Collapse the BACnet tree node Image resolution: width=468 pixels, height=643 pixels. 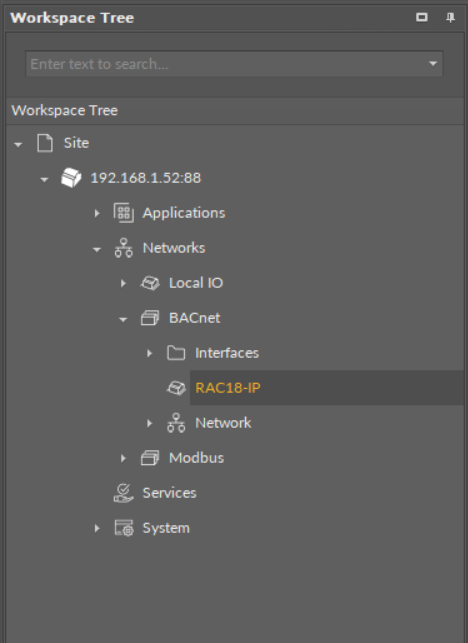[x=123, y=319]
